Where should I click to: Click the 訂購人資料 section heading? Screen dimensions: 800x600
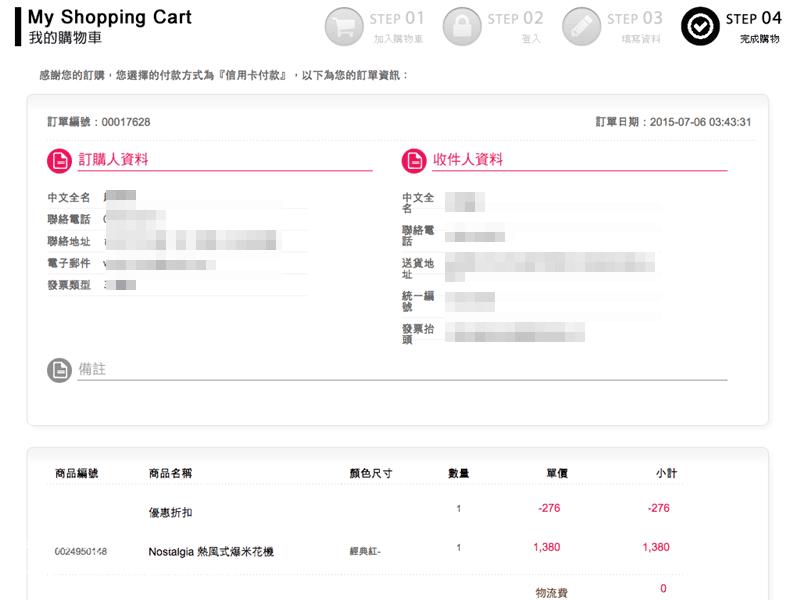point(113,160)
